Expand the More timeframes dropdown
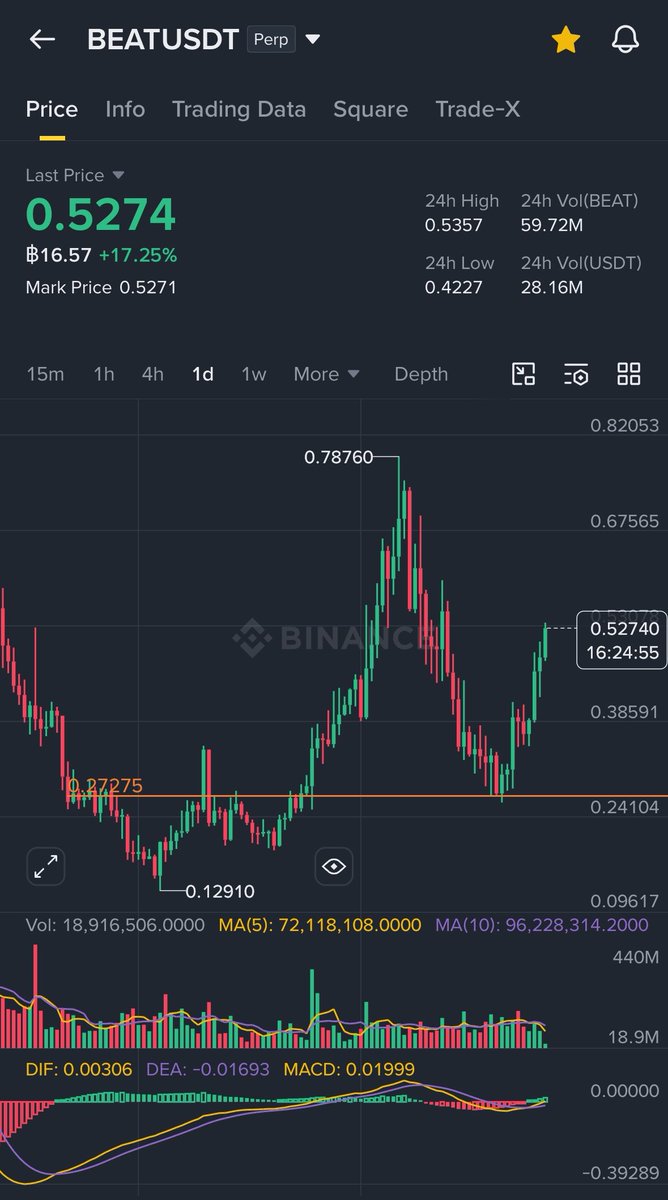Screen dimensions: 668x1200 point(327,374)
